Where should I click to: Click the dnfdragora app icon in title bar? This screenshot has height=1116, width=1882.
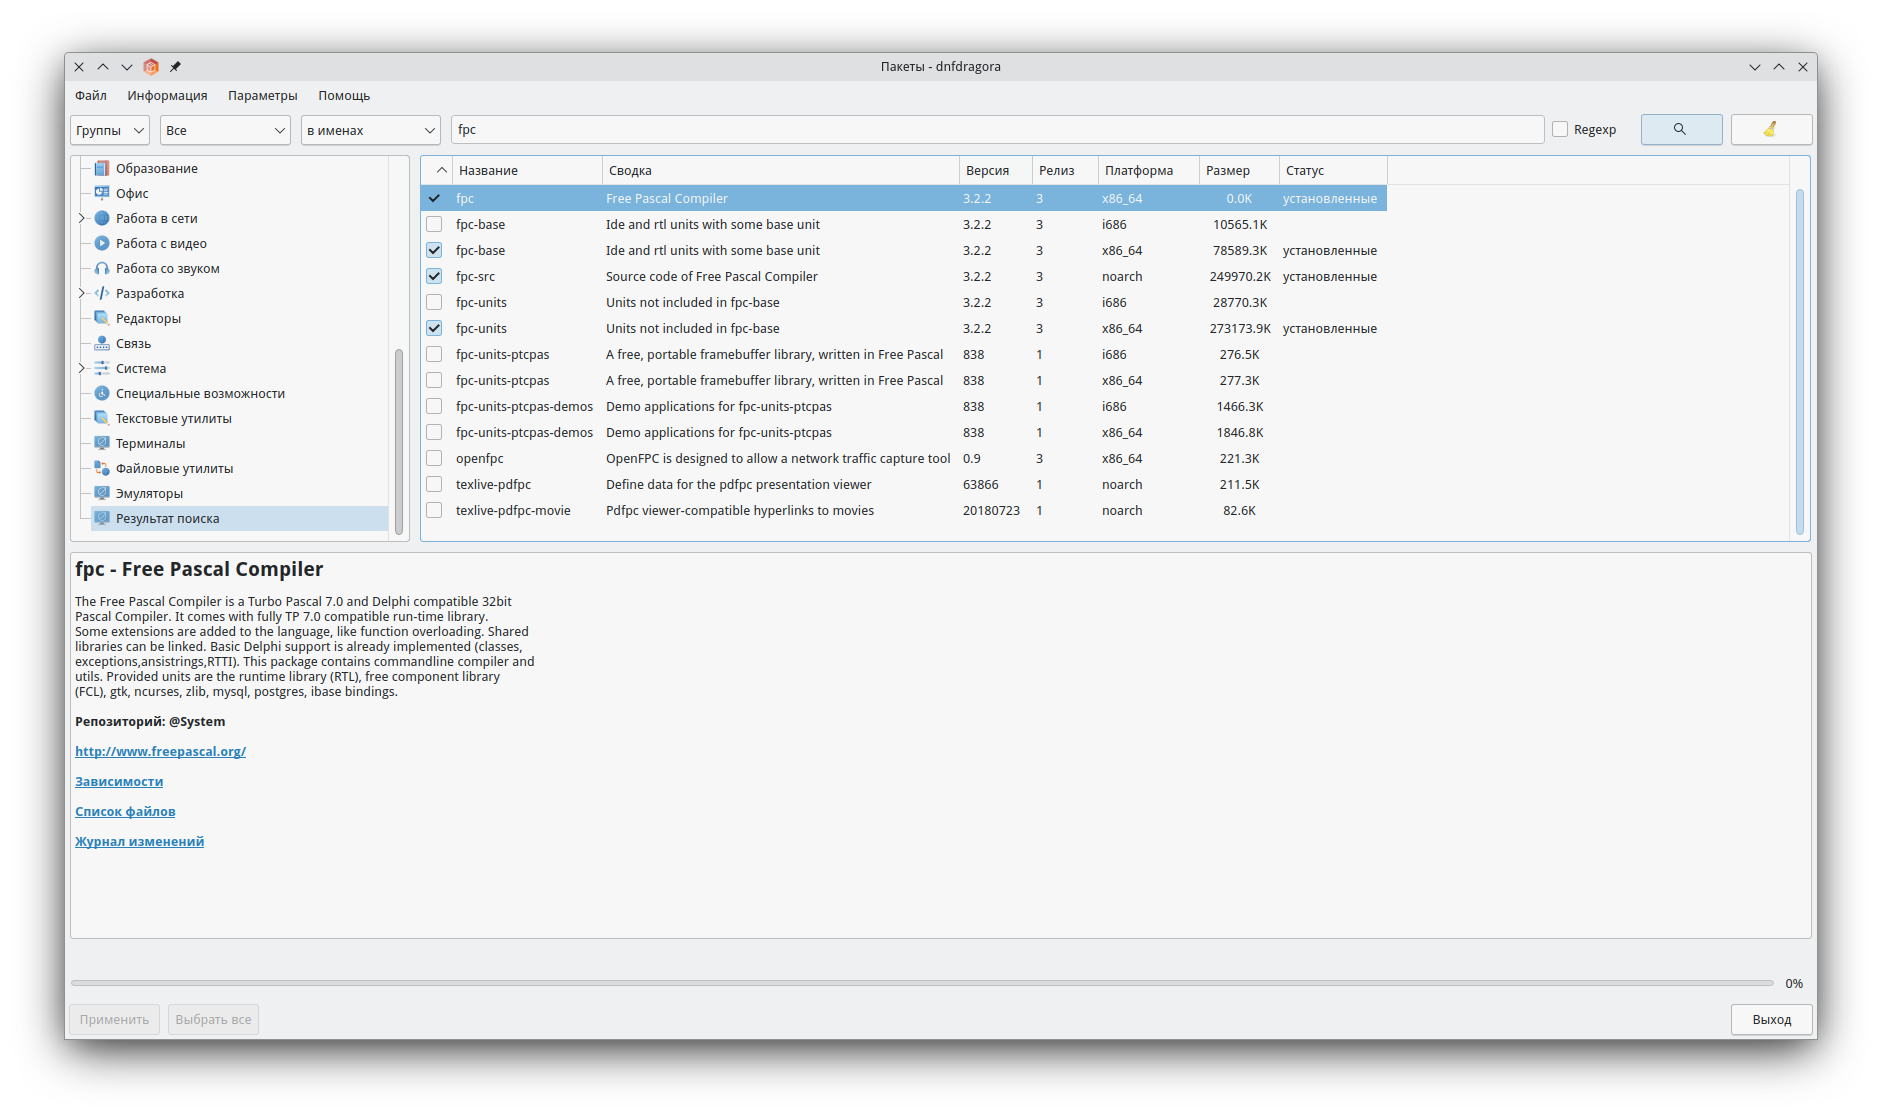(x=151, y=67)
